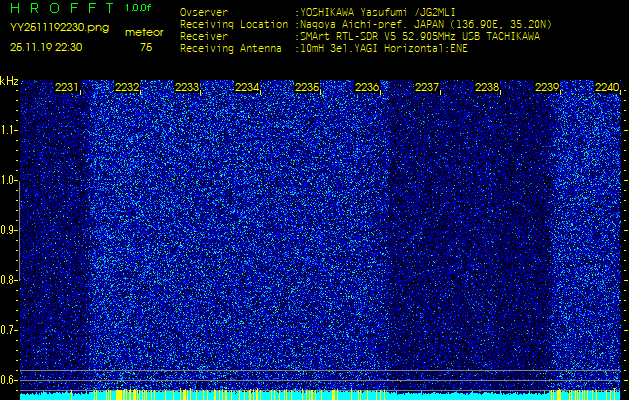The width and height of the screenshot is (629, 400).
Task: Click frequency axis label 0.9
Action: click(x=8, y=230)
